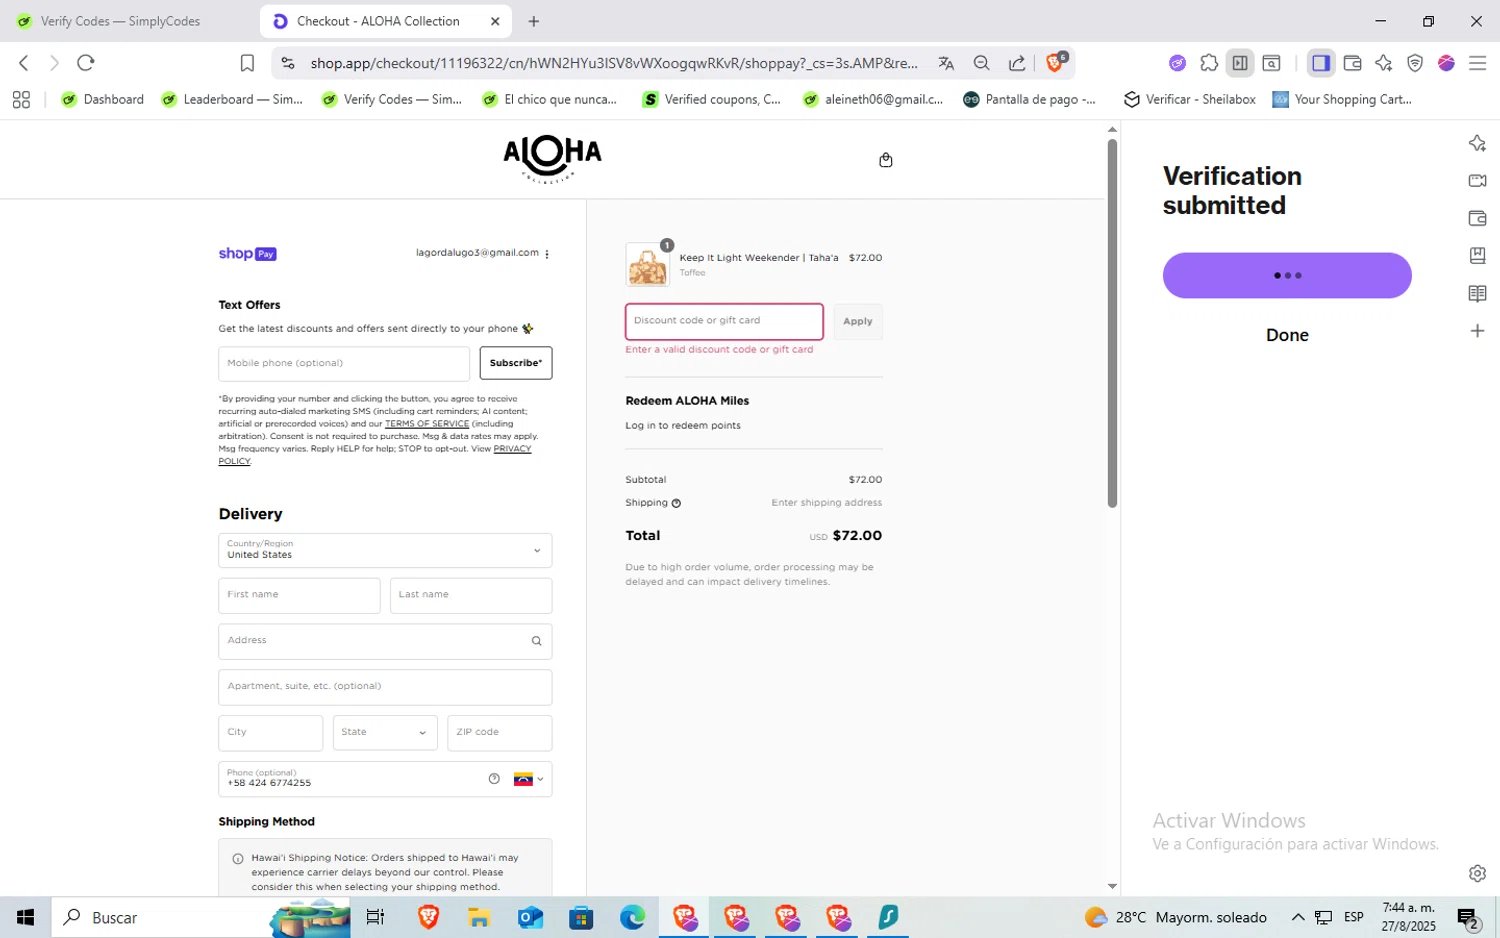Open Leaderboard bookmark
Image resolution: width=1500 pixels, height=938 pixels.
point(232,99)
